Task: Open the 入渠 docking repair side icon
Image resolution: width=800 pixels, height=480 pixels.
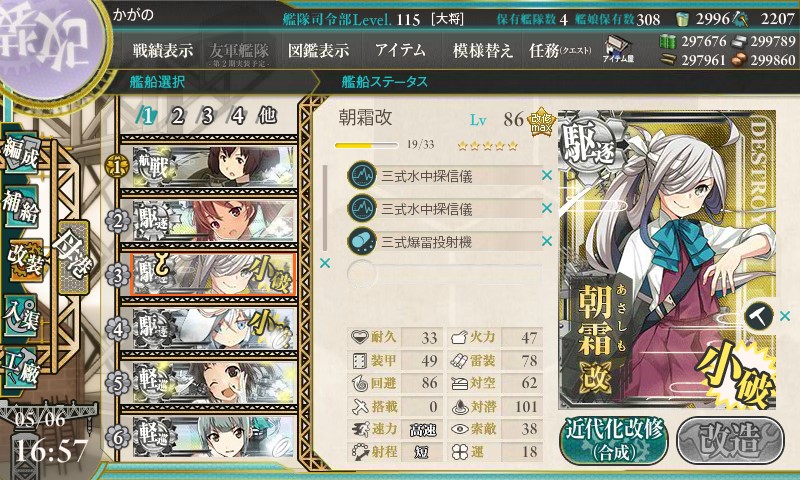Action: 21,316
